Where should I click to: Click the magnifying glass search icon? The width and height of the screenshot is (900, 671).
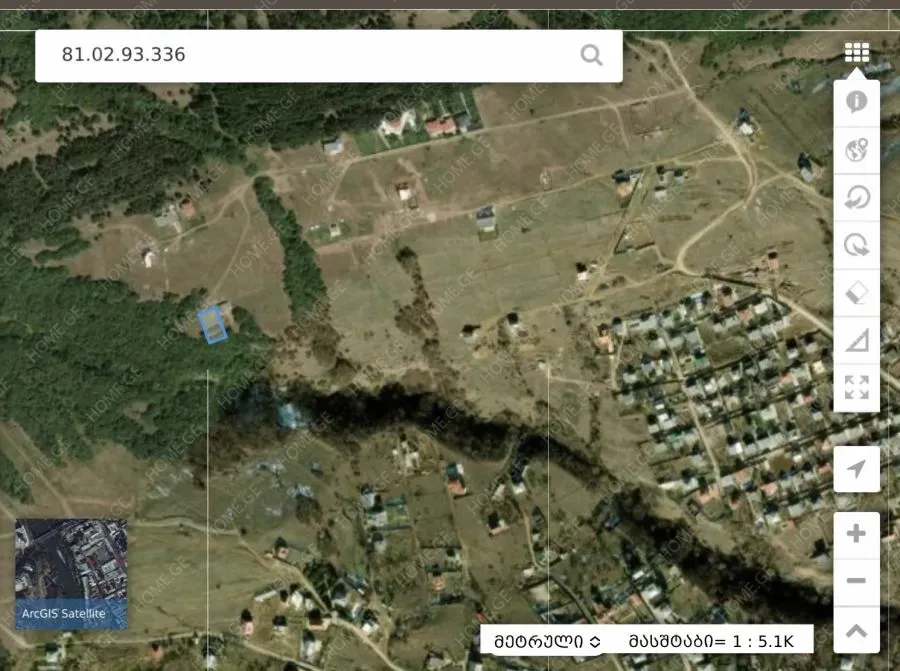tap(591, 55)
